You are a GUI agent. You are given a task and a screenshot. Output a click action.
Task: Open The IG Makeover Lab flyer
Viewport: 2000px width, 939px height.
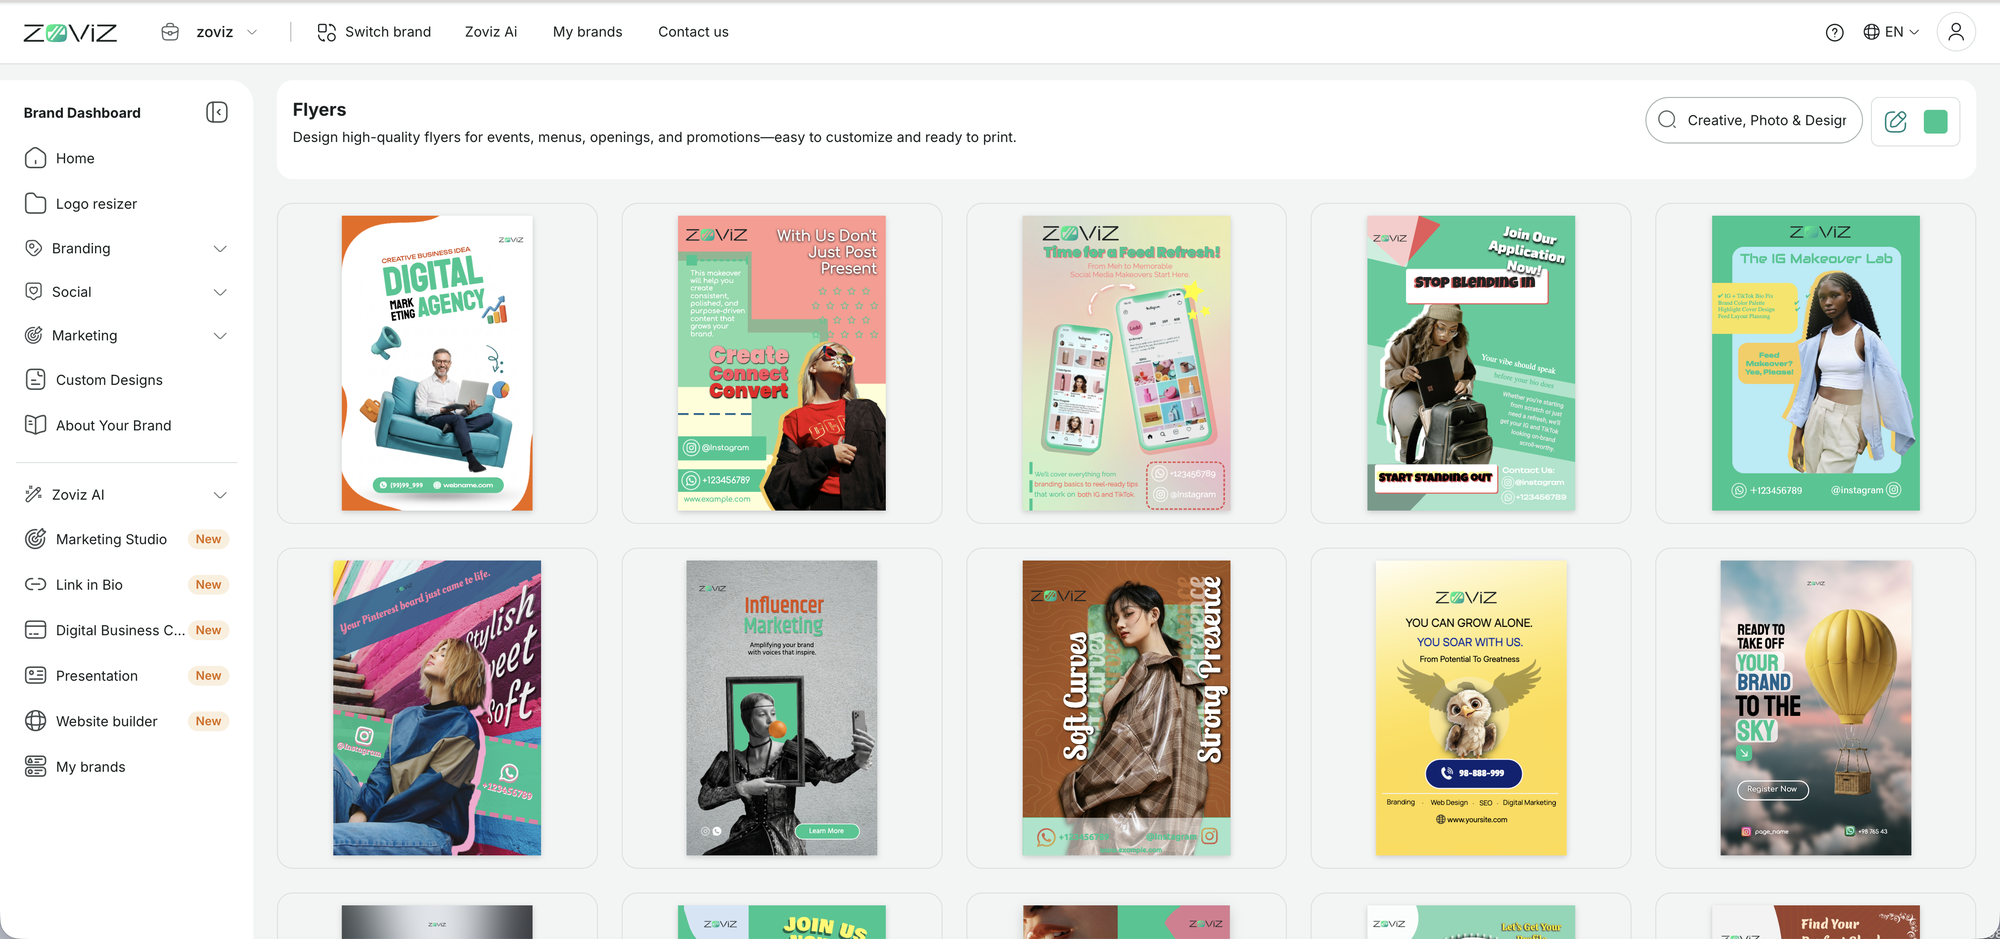click(1815, 363)
